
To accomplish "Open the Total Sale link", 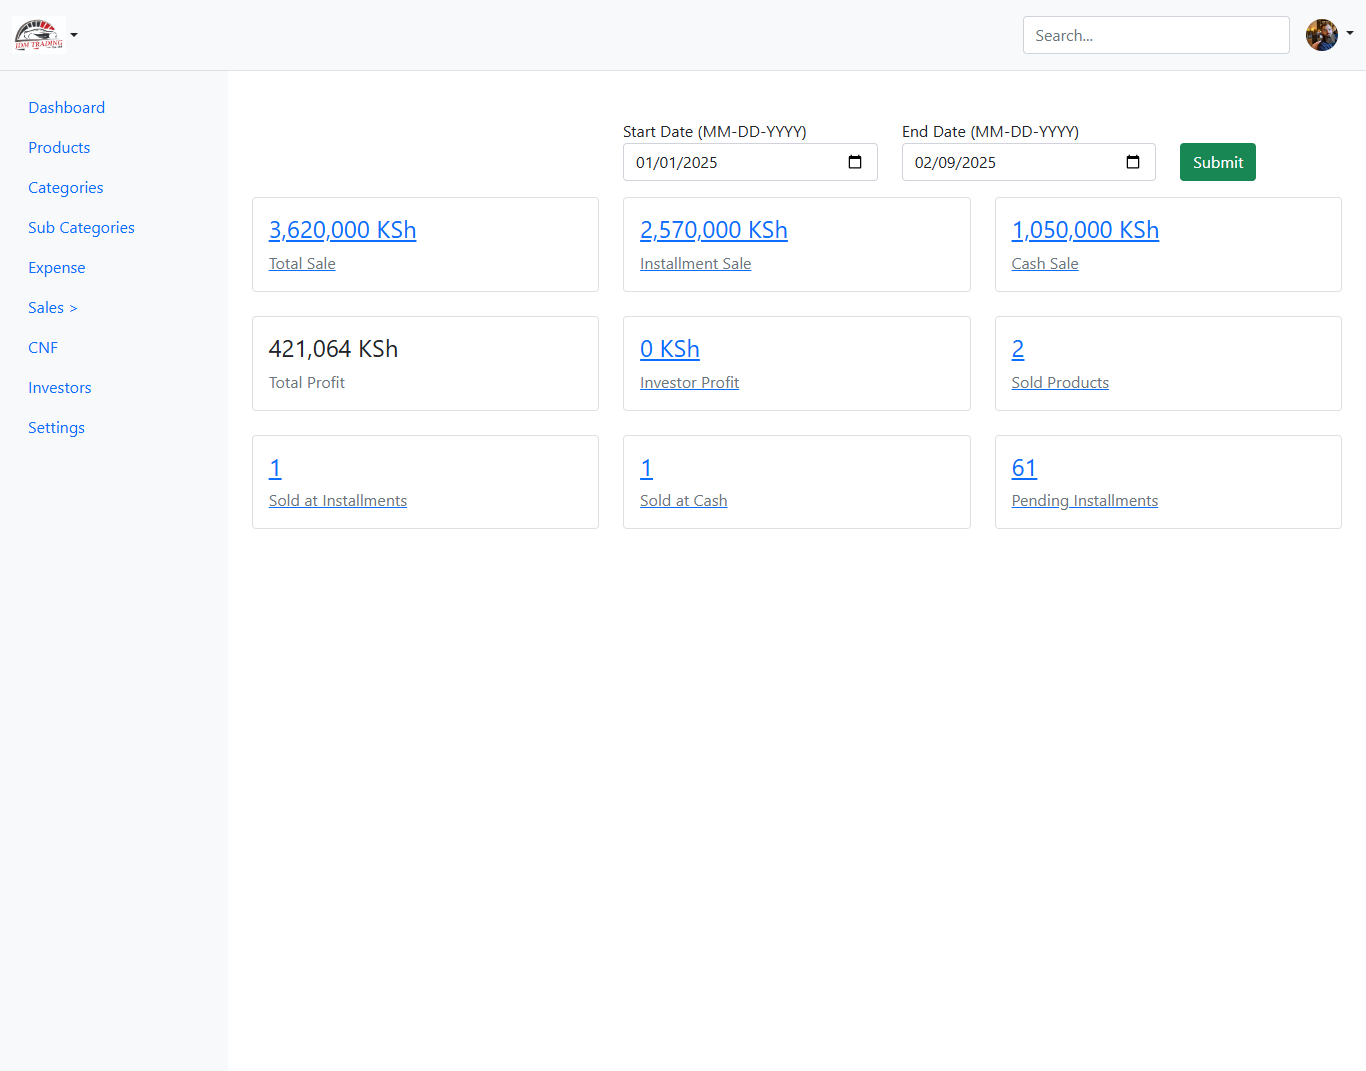I will coord(302,264).
